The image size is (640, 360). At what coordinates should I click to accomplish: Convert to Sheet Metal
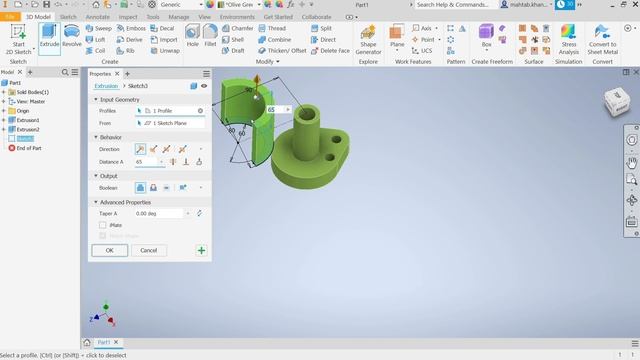point(602,39)
